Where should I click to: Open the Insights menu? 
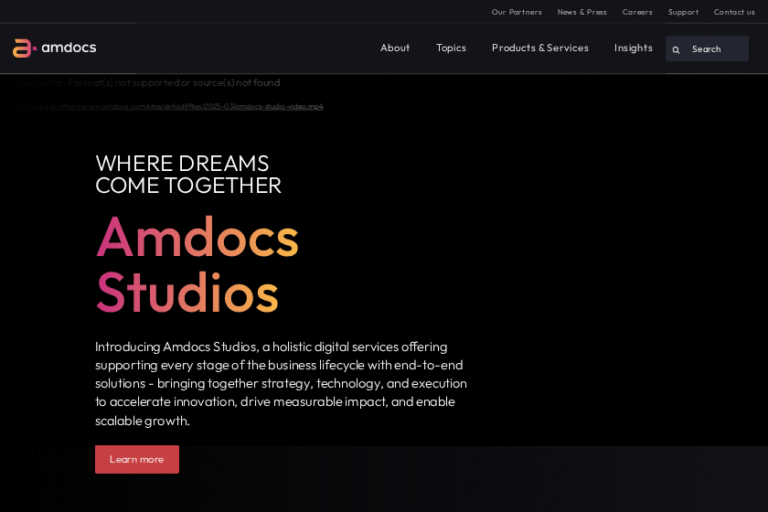pyautogui.click(x=633, y=48)
